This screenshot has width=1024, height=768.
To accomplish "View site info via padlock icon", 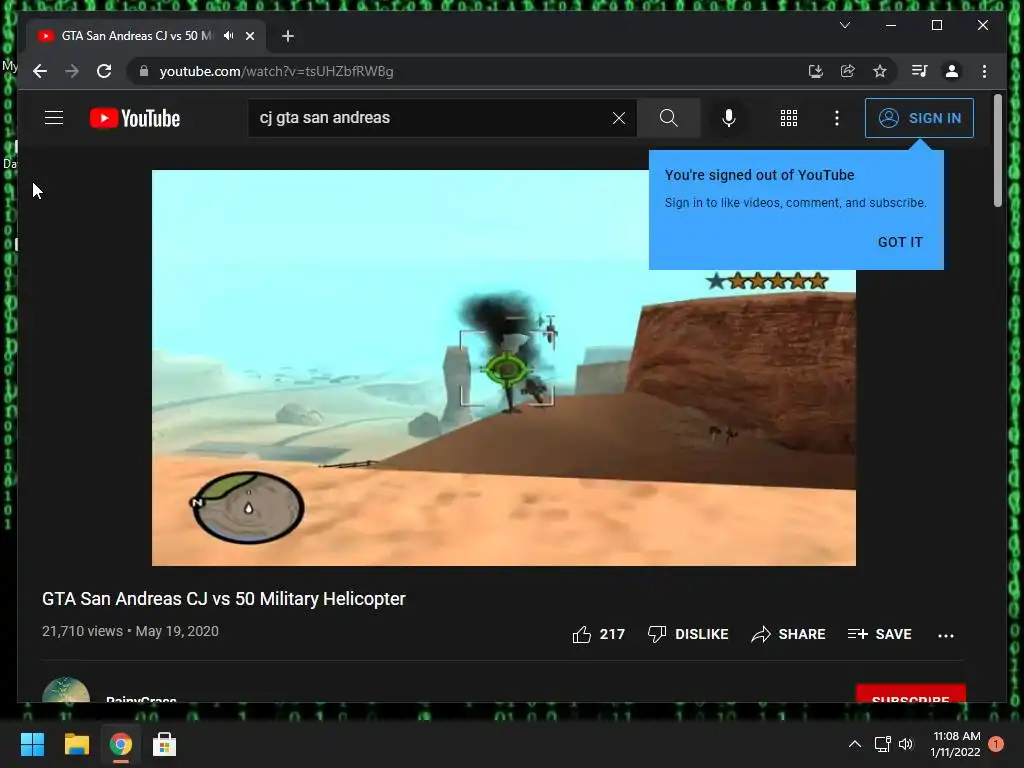I will click(144, 71).
